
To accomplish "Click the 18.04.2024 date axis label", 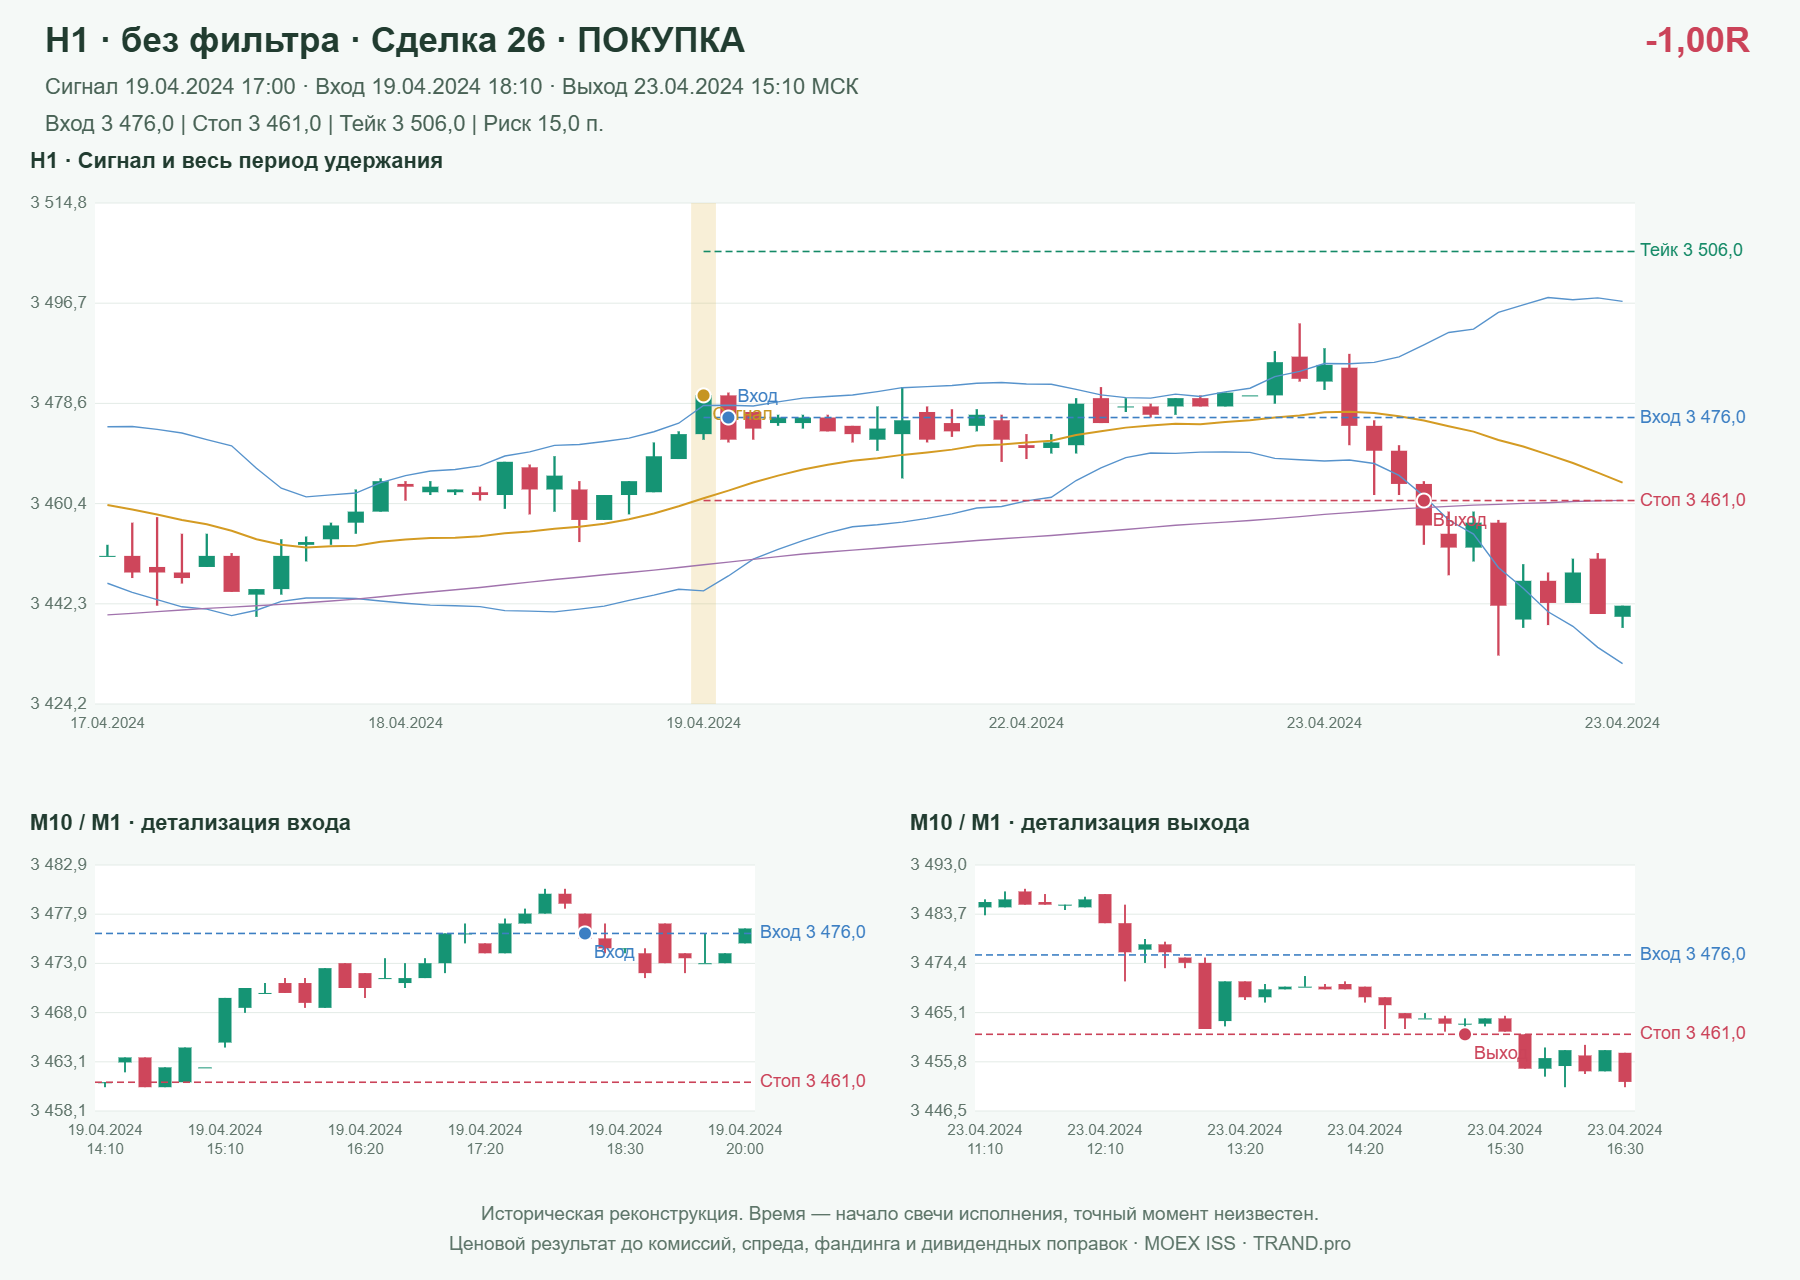I will (x=405, y=723).
